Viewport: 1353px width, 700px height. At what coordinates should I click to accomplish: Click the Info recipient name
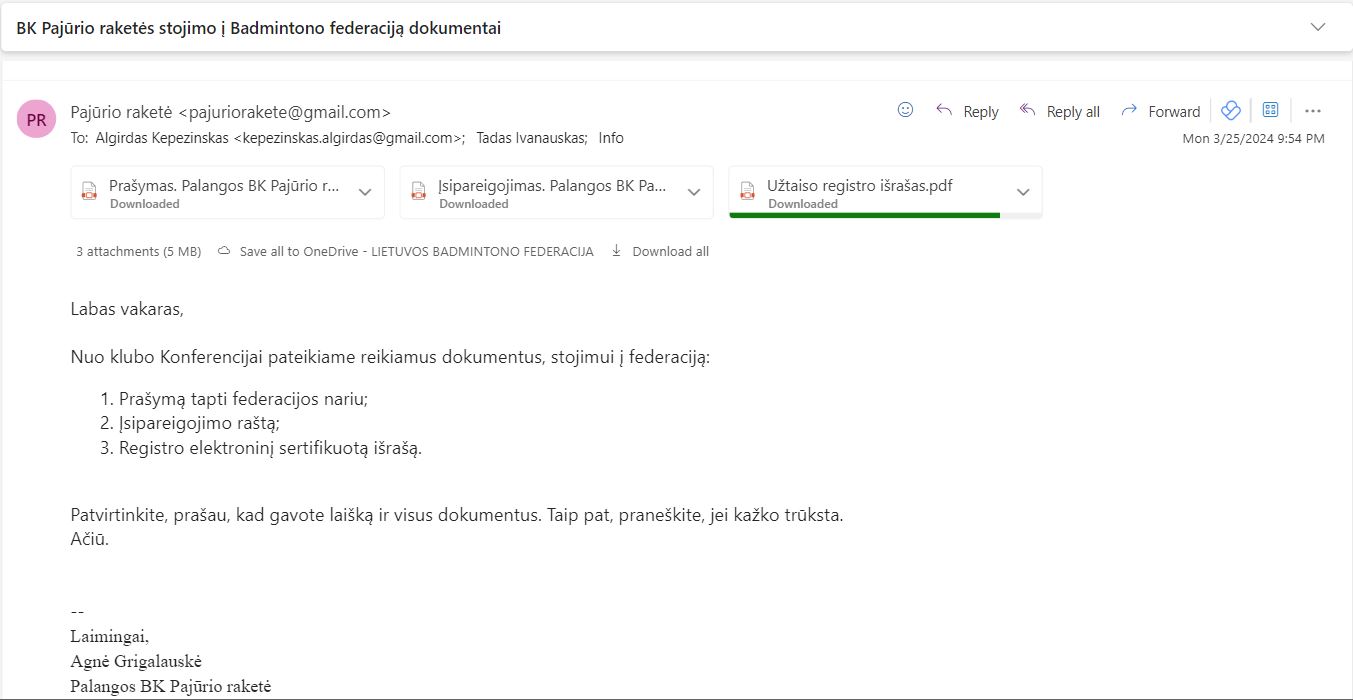pyautogui.click(x=611, y=138)
